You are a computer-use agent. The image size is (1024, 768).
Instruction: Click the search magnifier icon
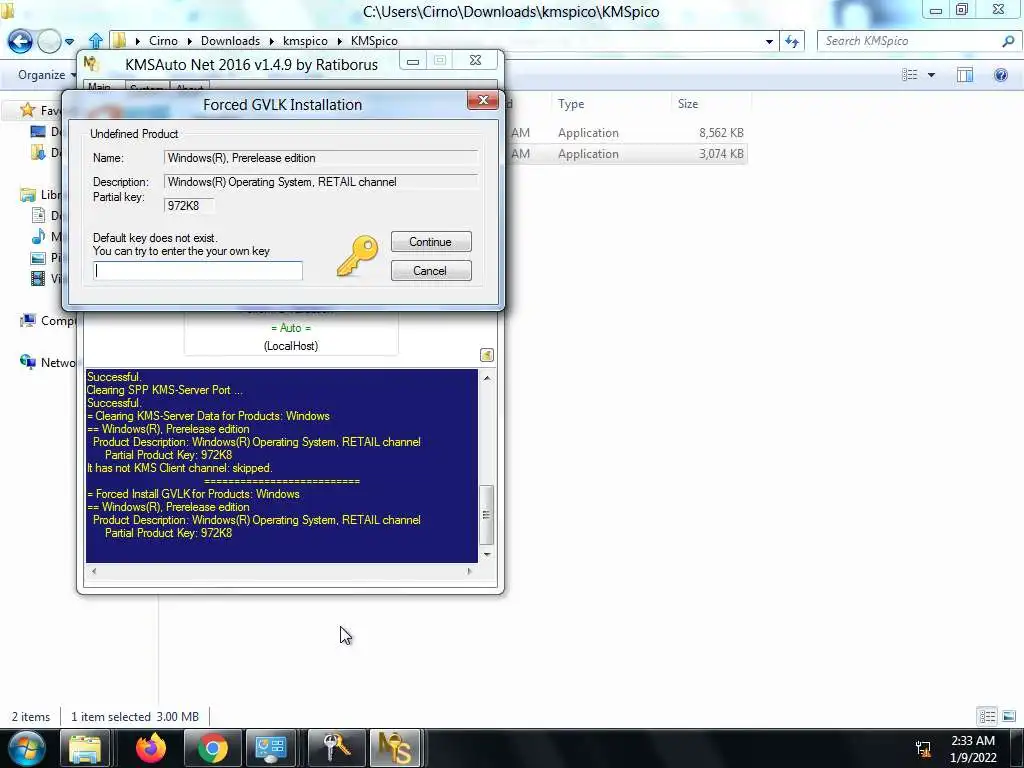pyautogui.click(x=1008, y=41)
